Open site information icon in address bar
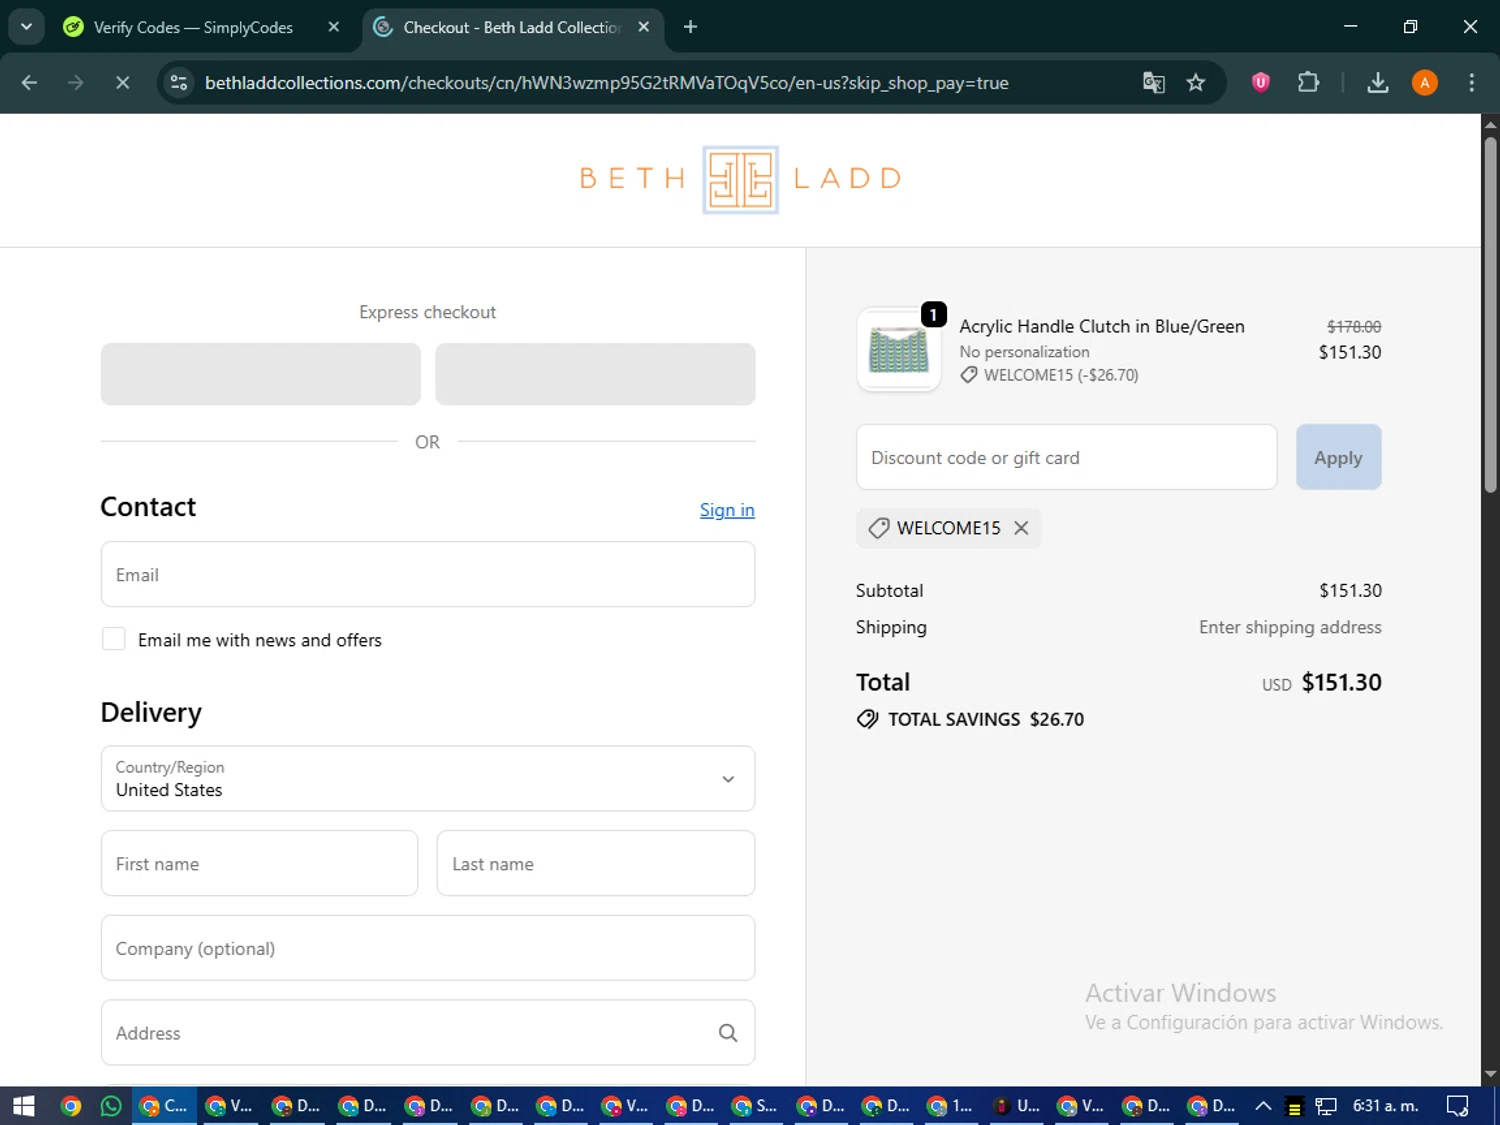Screen dimensions: 1500x1125 (x=179, y=83)
